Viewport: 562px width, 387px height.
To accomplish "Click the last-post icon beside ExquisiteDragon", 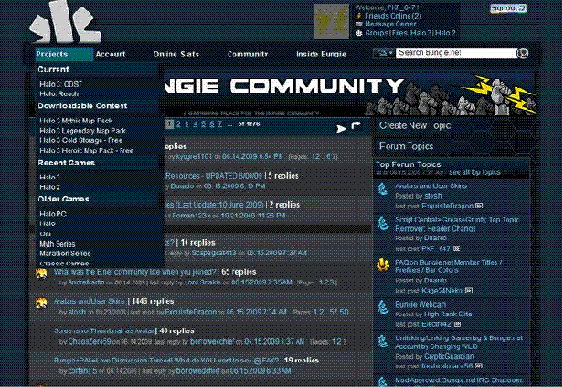I will coord(479,206).
